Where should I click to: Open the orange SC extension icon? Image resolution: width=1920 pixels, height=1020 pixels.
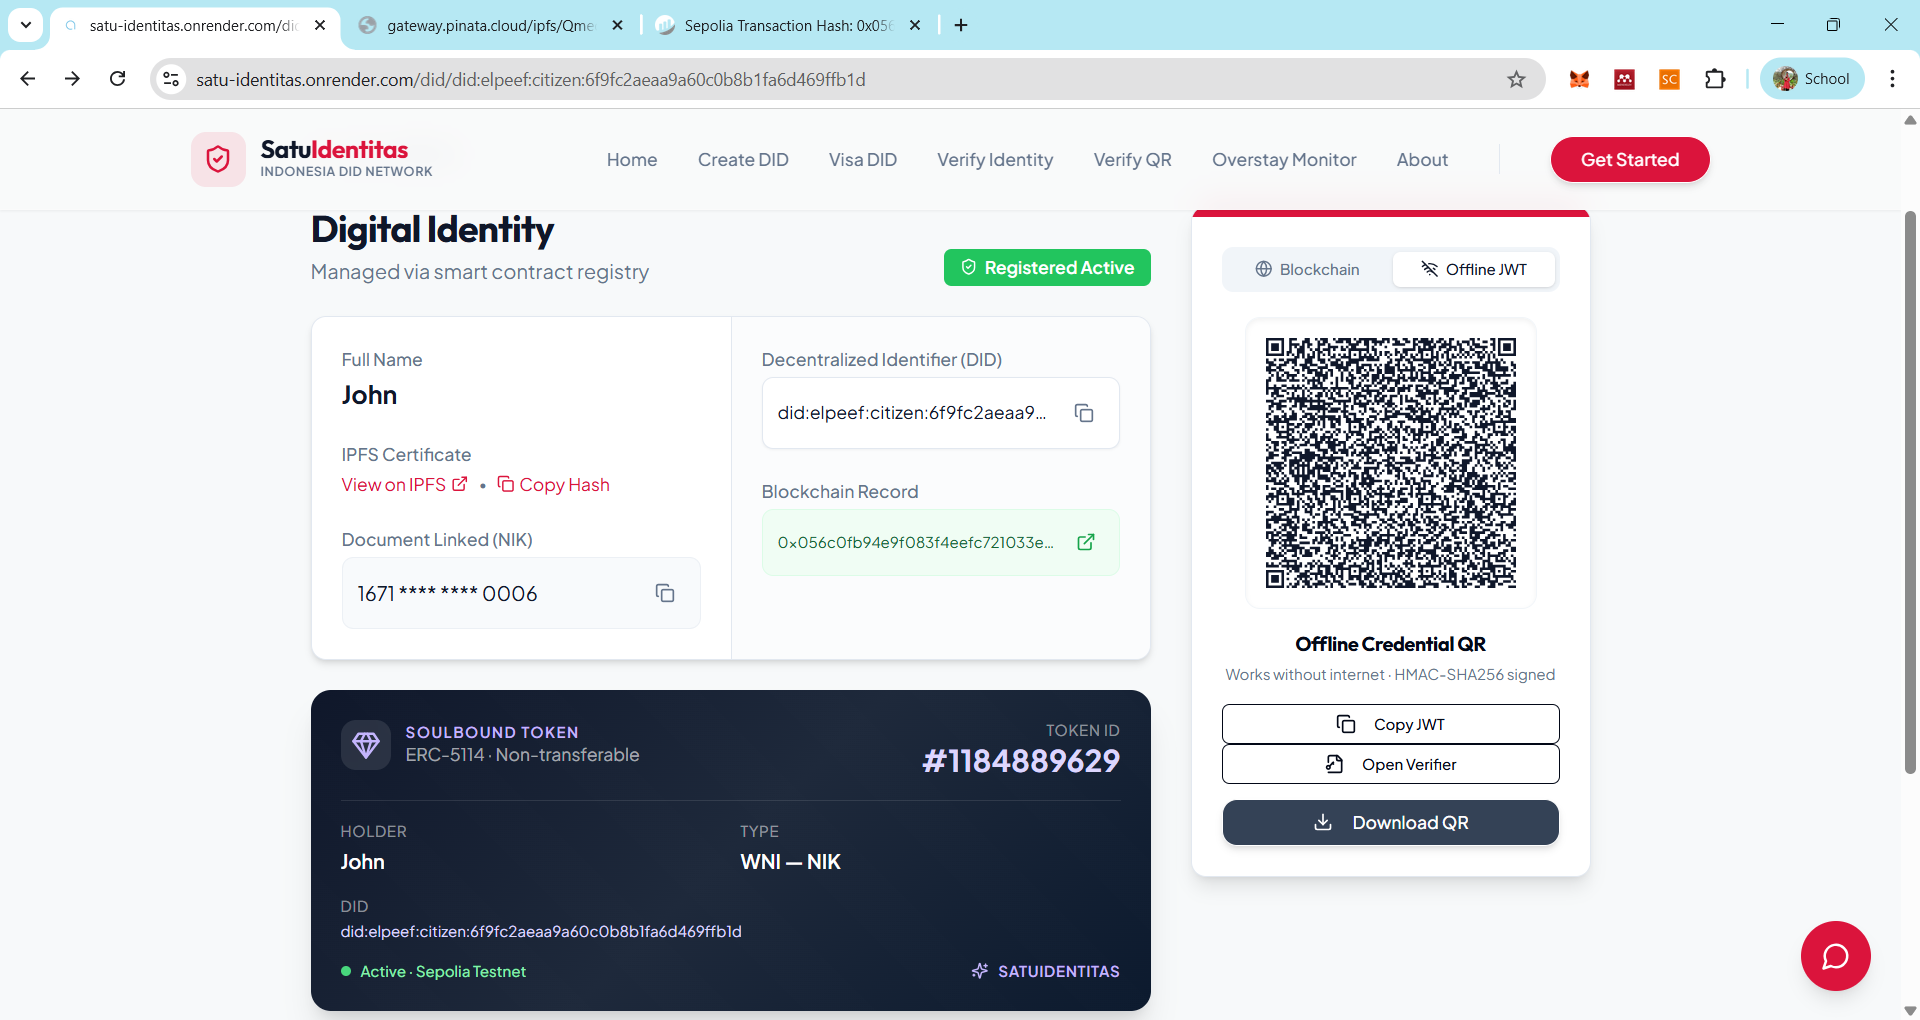pos(1669,79)
